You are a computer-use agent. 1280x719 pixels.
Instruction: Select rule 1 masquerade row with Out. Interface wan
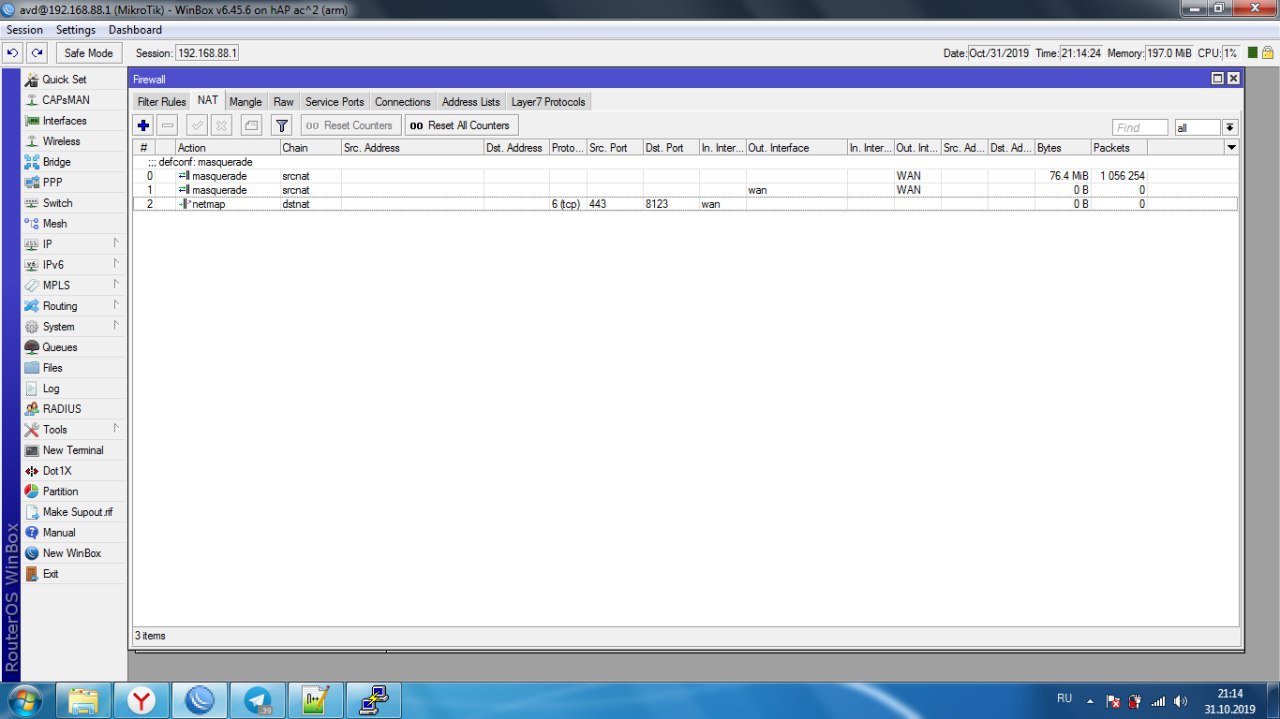click(x=685, y=190)
